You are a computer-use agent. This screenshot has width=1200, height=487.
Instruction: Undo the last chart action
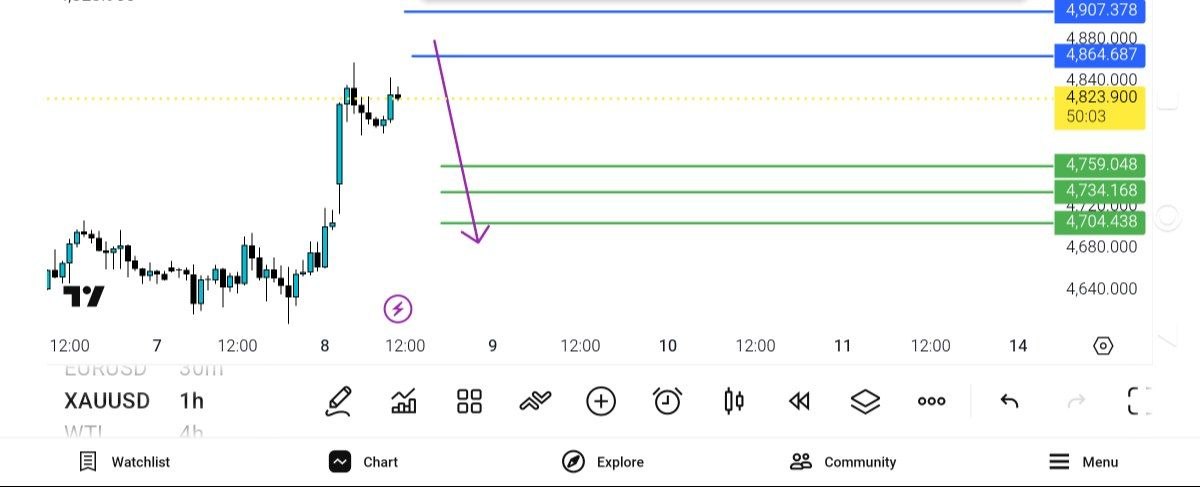1010,401
